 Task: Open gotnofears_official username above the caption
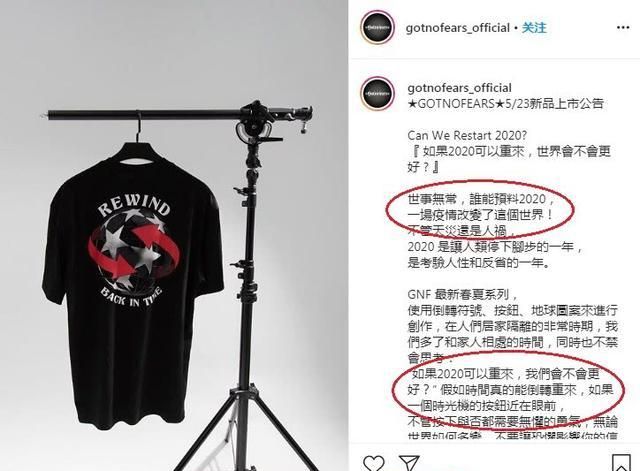coord(459,88)
